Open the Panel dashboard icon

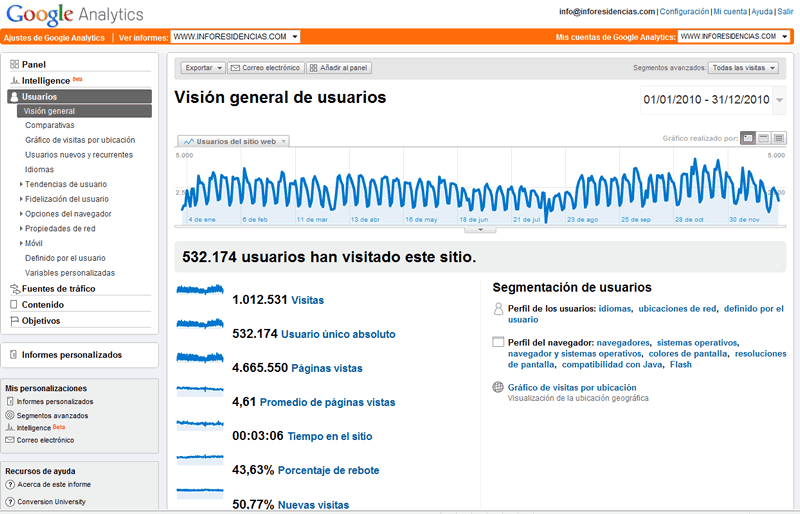[x=14, y=64]
